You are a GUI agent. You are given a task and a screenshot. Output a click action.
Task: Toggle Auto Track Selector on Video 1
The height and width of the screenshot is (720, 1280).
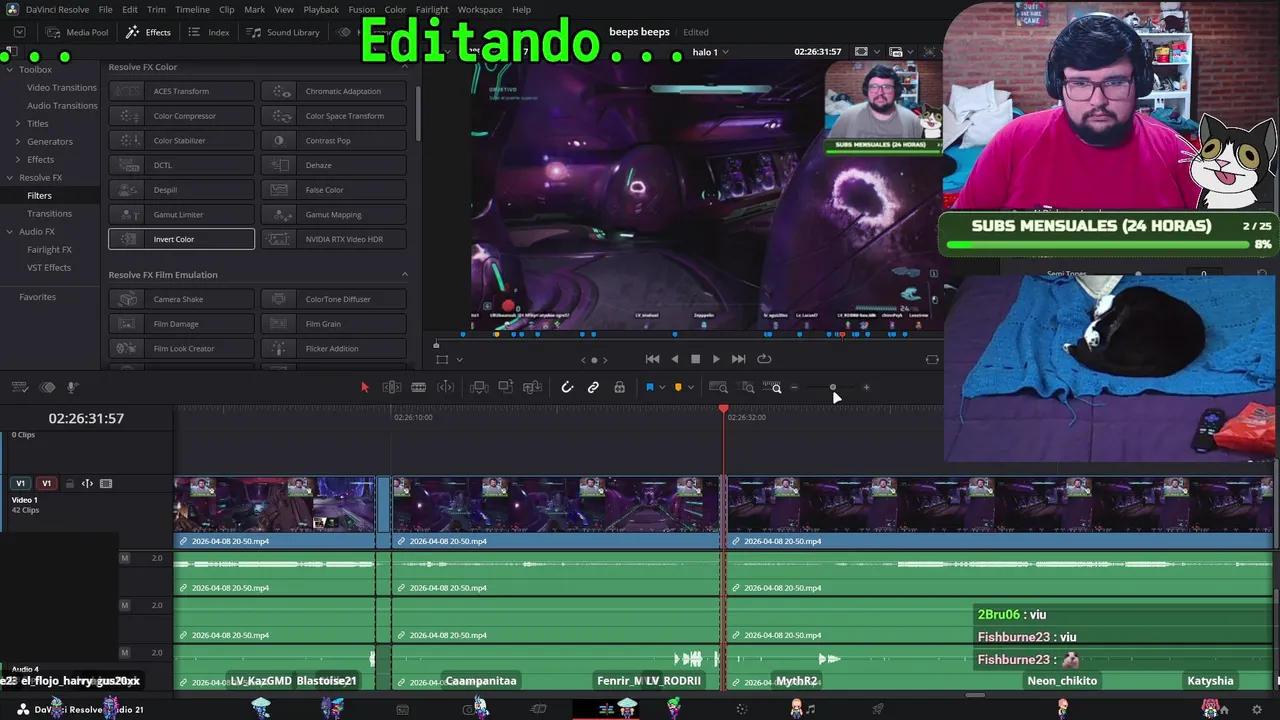[87, 484]
